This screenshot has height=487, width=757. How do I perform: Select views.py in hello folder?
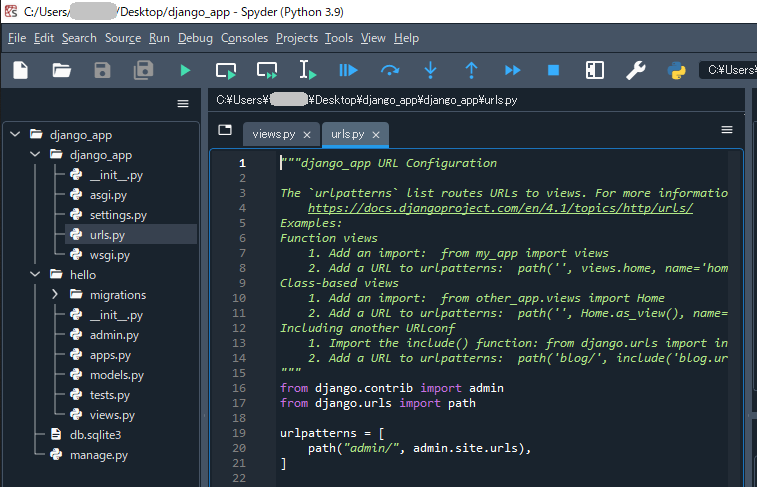tap(112, 415)
